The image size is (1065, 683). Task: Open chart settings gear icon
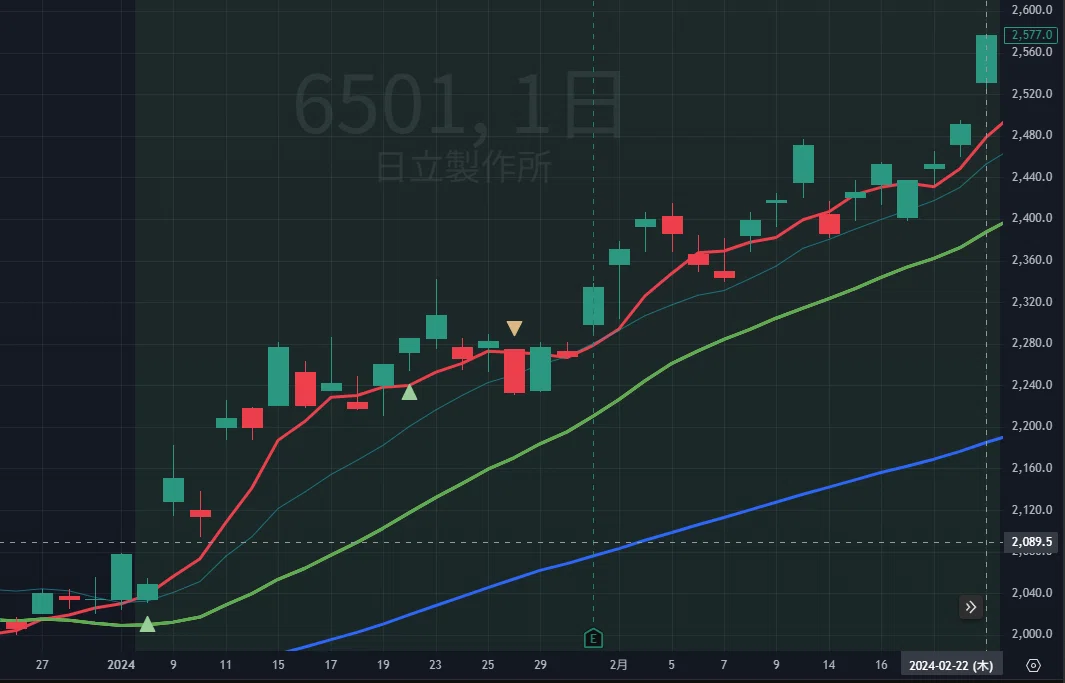pos(1033,665)
